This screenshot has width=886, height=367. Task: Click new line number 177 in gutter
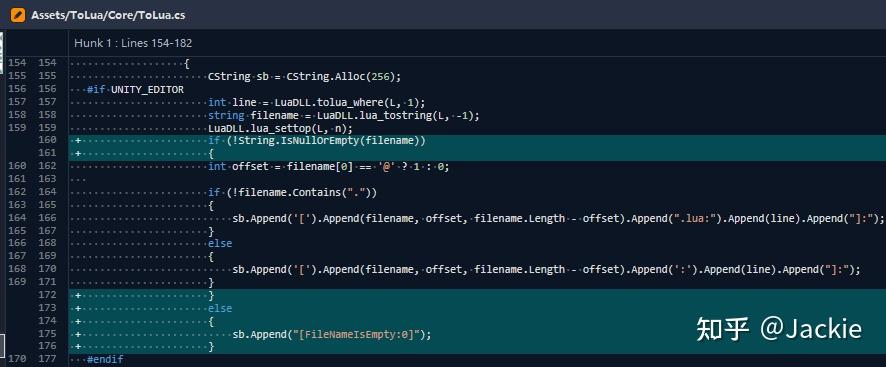point(48,359)
